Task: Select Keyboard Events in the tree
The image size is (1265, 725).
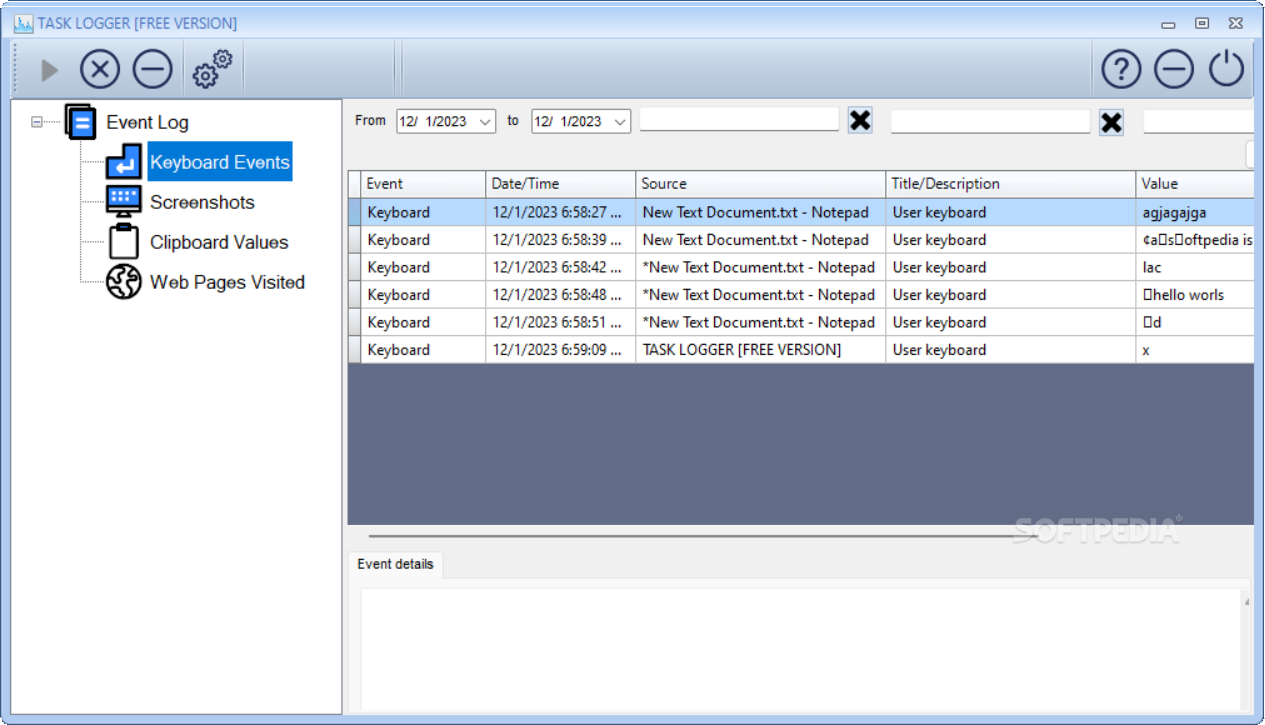Action: tap(220, 162)
